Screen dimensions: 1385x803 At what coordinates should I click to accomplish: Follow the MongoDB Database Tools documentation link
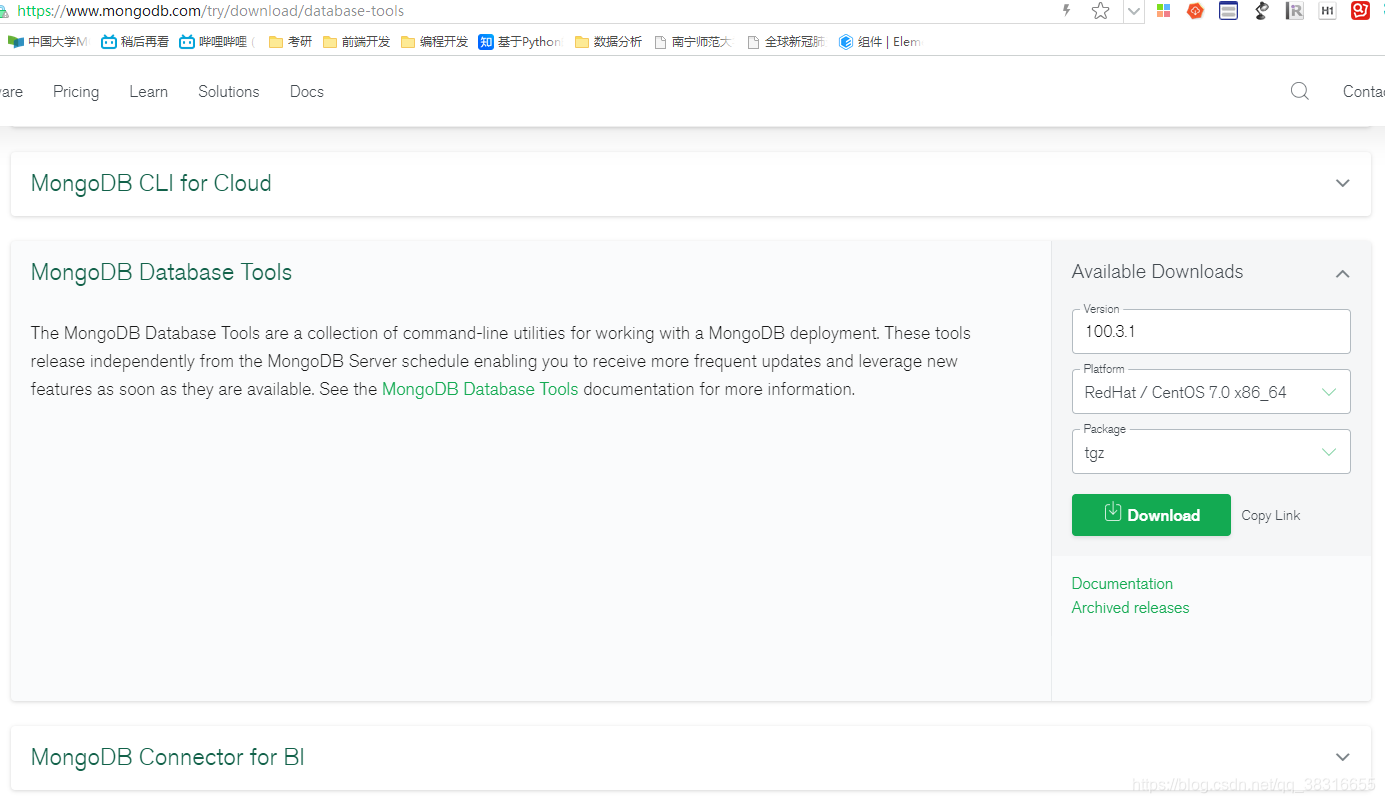click(x=480, y=389)
